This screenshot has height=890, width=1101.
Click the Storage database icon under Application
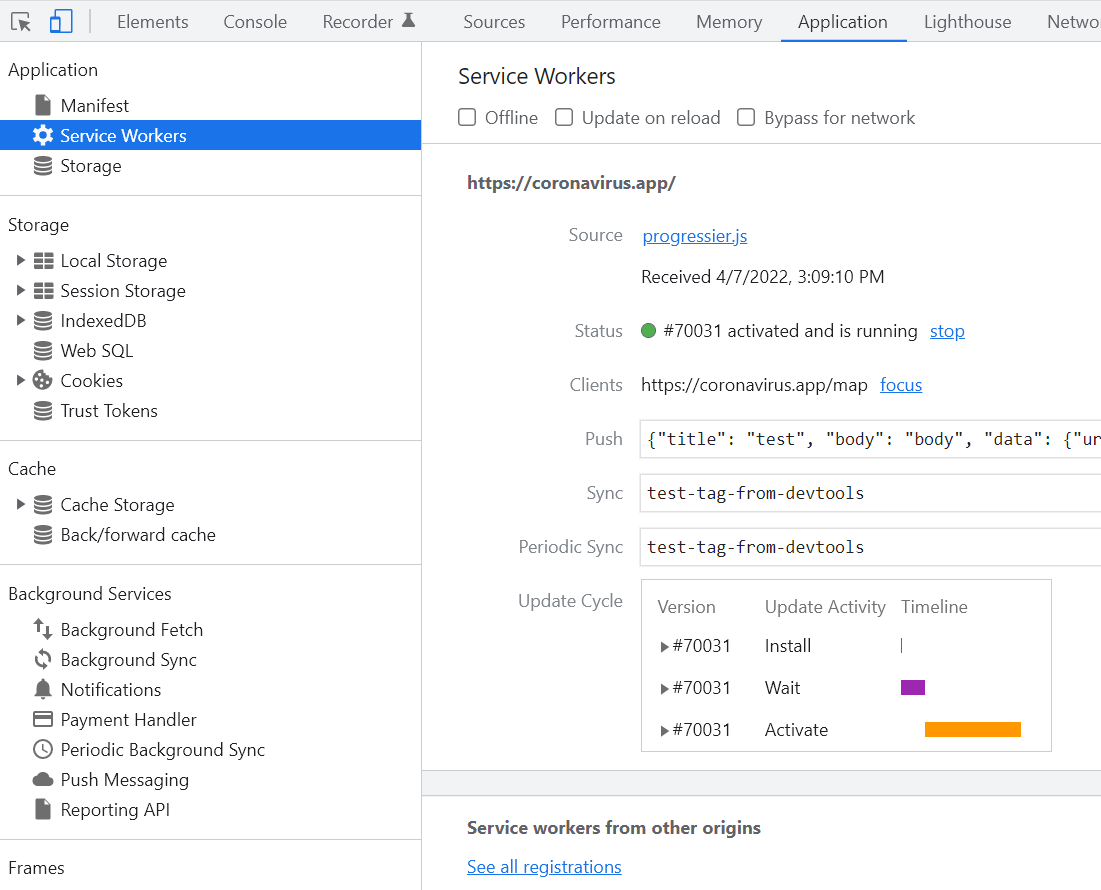coord(43,166)
